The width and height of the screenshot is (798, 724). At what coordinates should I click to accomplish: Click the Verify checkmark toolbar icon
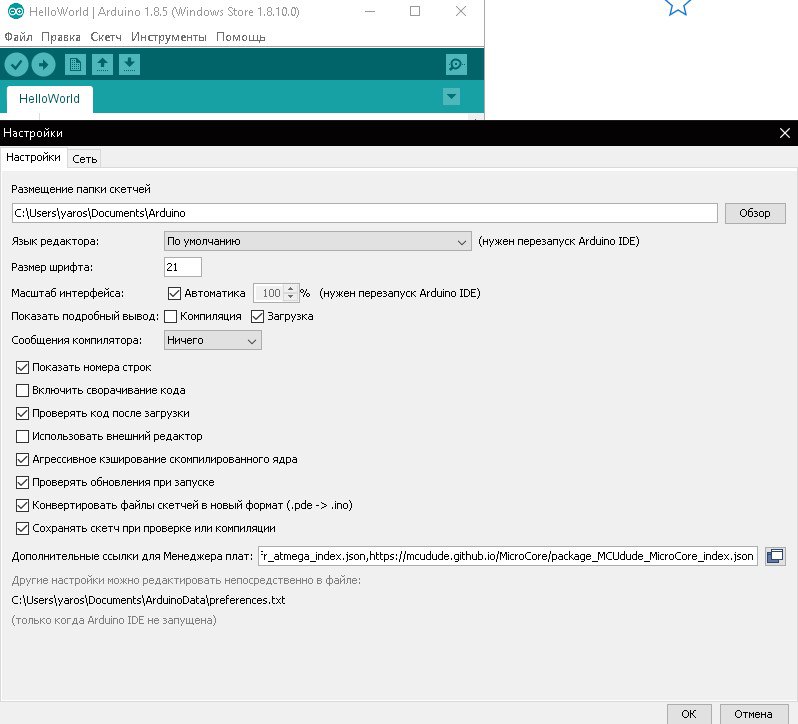[16, 65]
